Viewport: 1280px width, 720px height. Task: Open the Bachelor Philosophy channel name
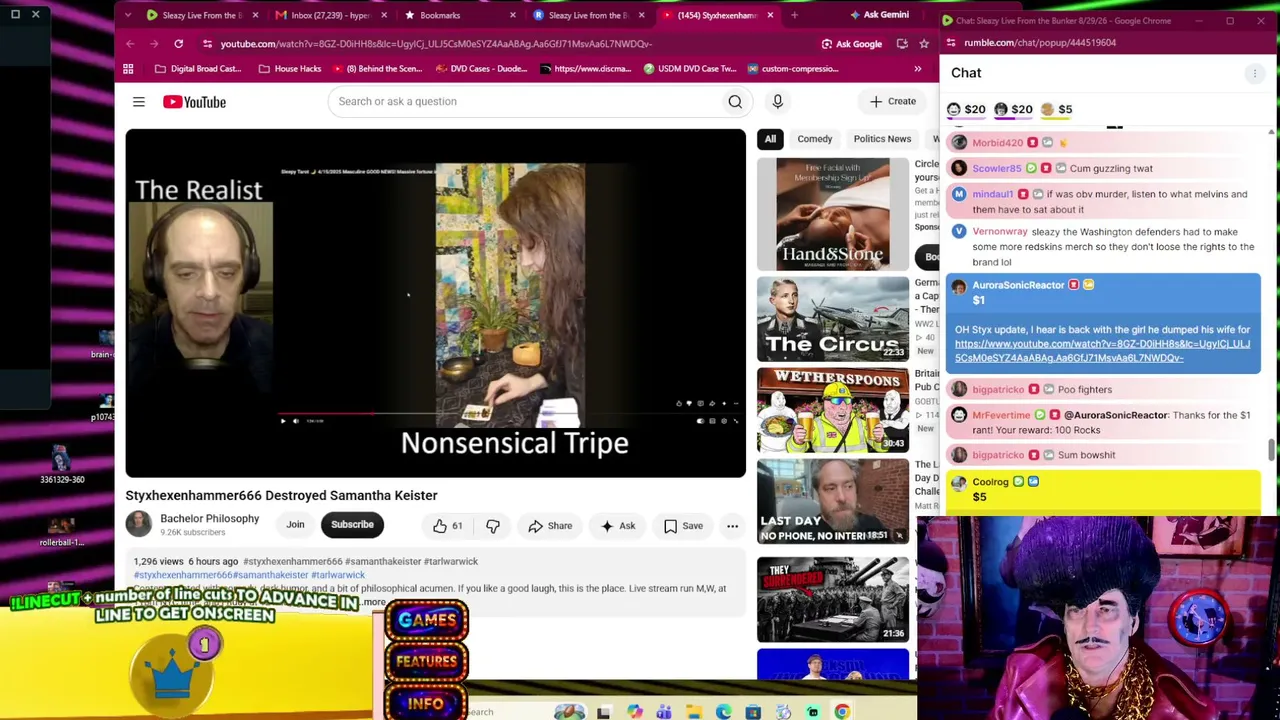coord(210,519)
